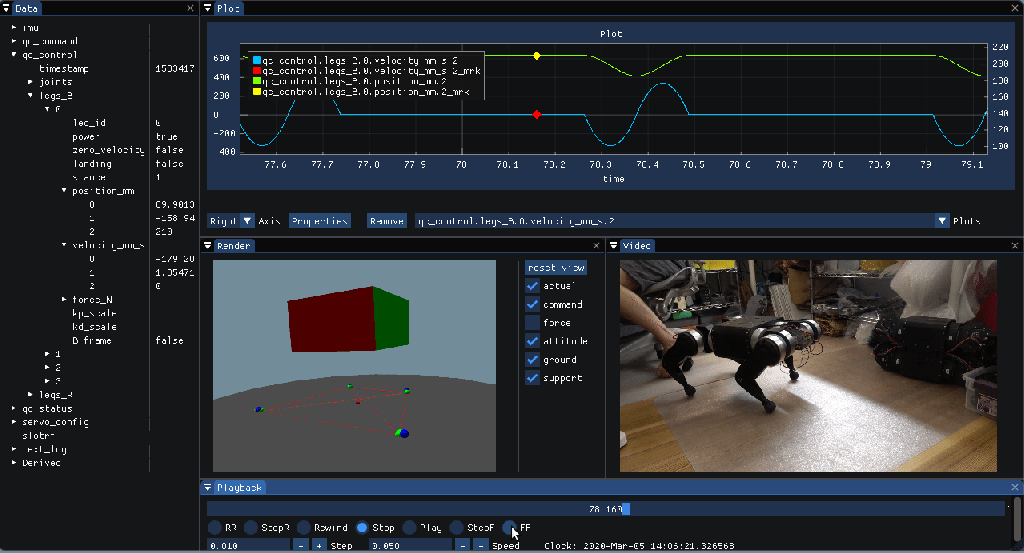The image size is (1024, 553).
Task: Enable the force checkbox in Render
Action: [x=533, y=323]
